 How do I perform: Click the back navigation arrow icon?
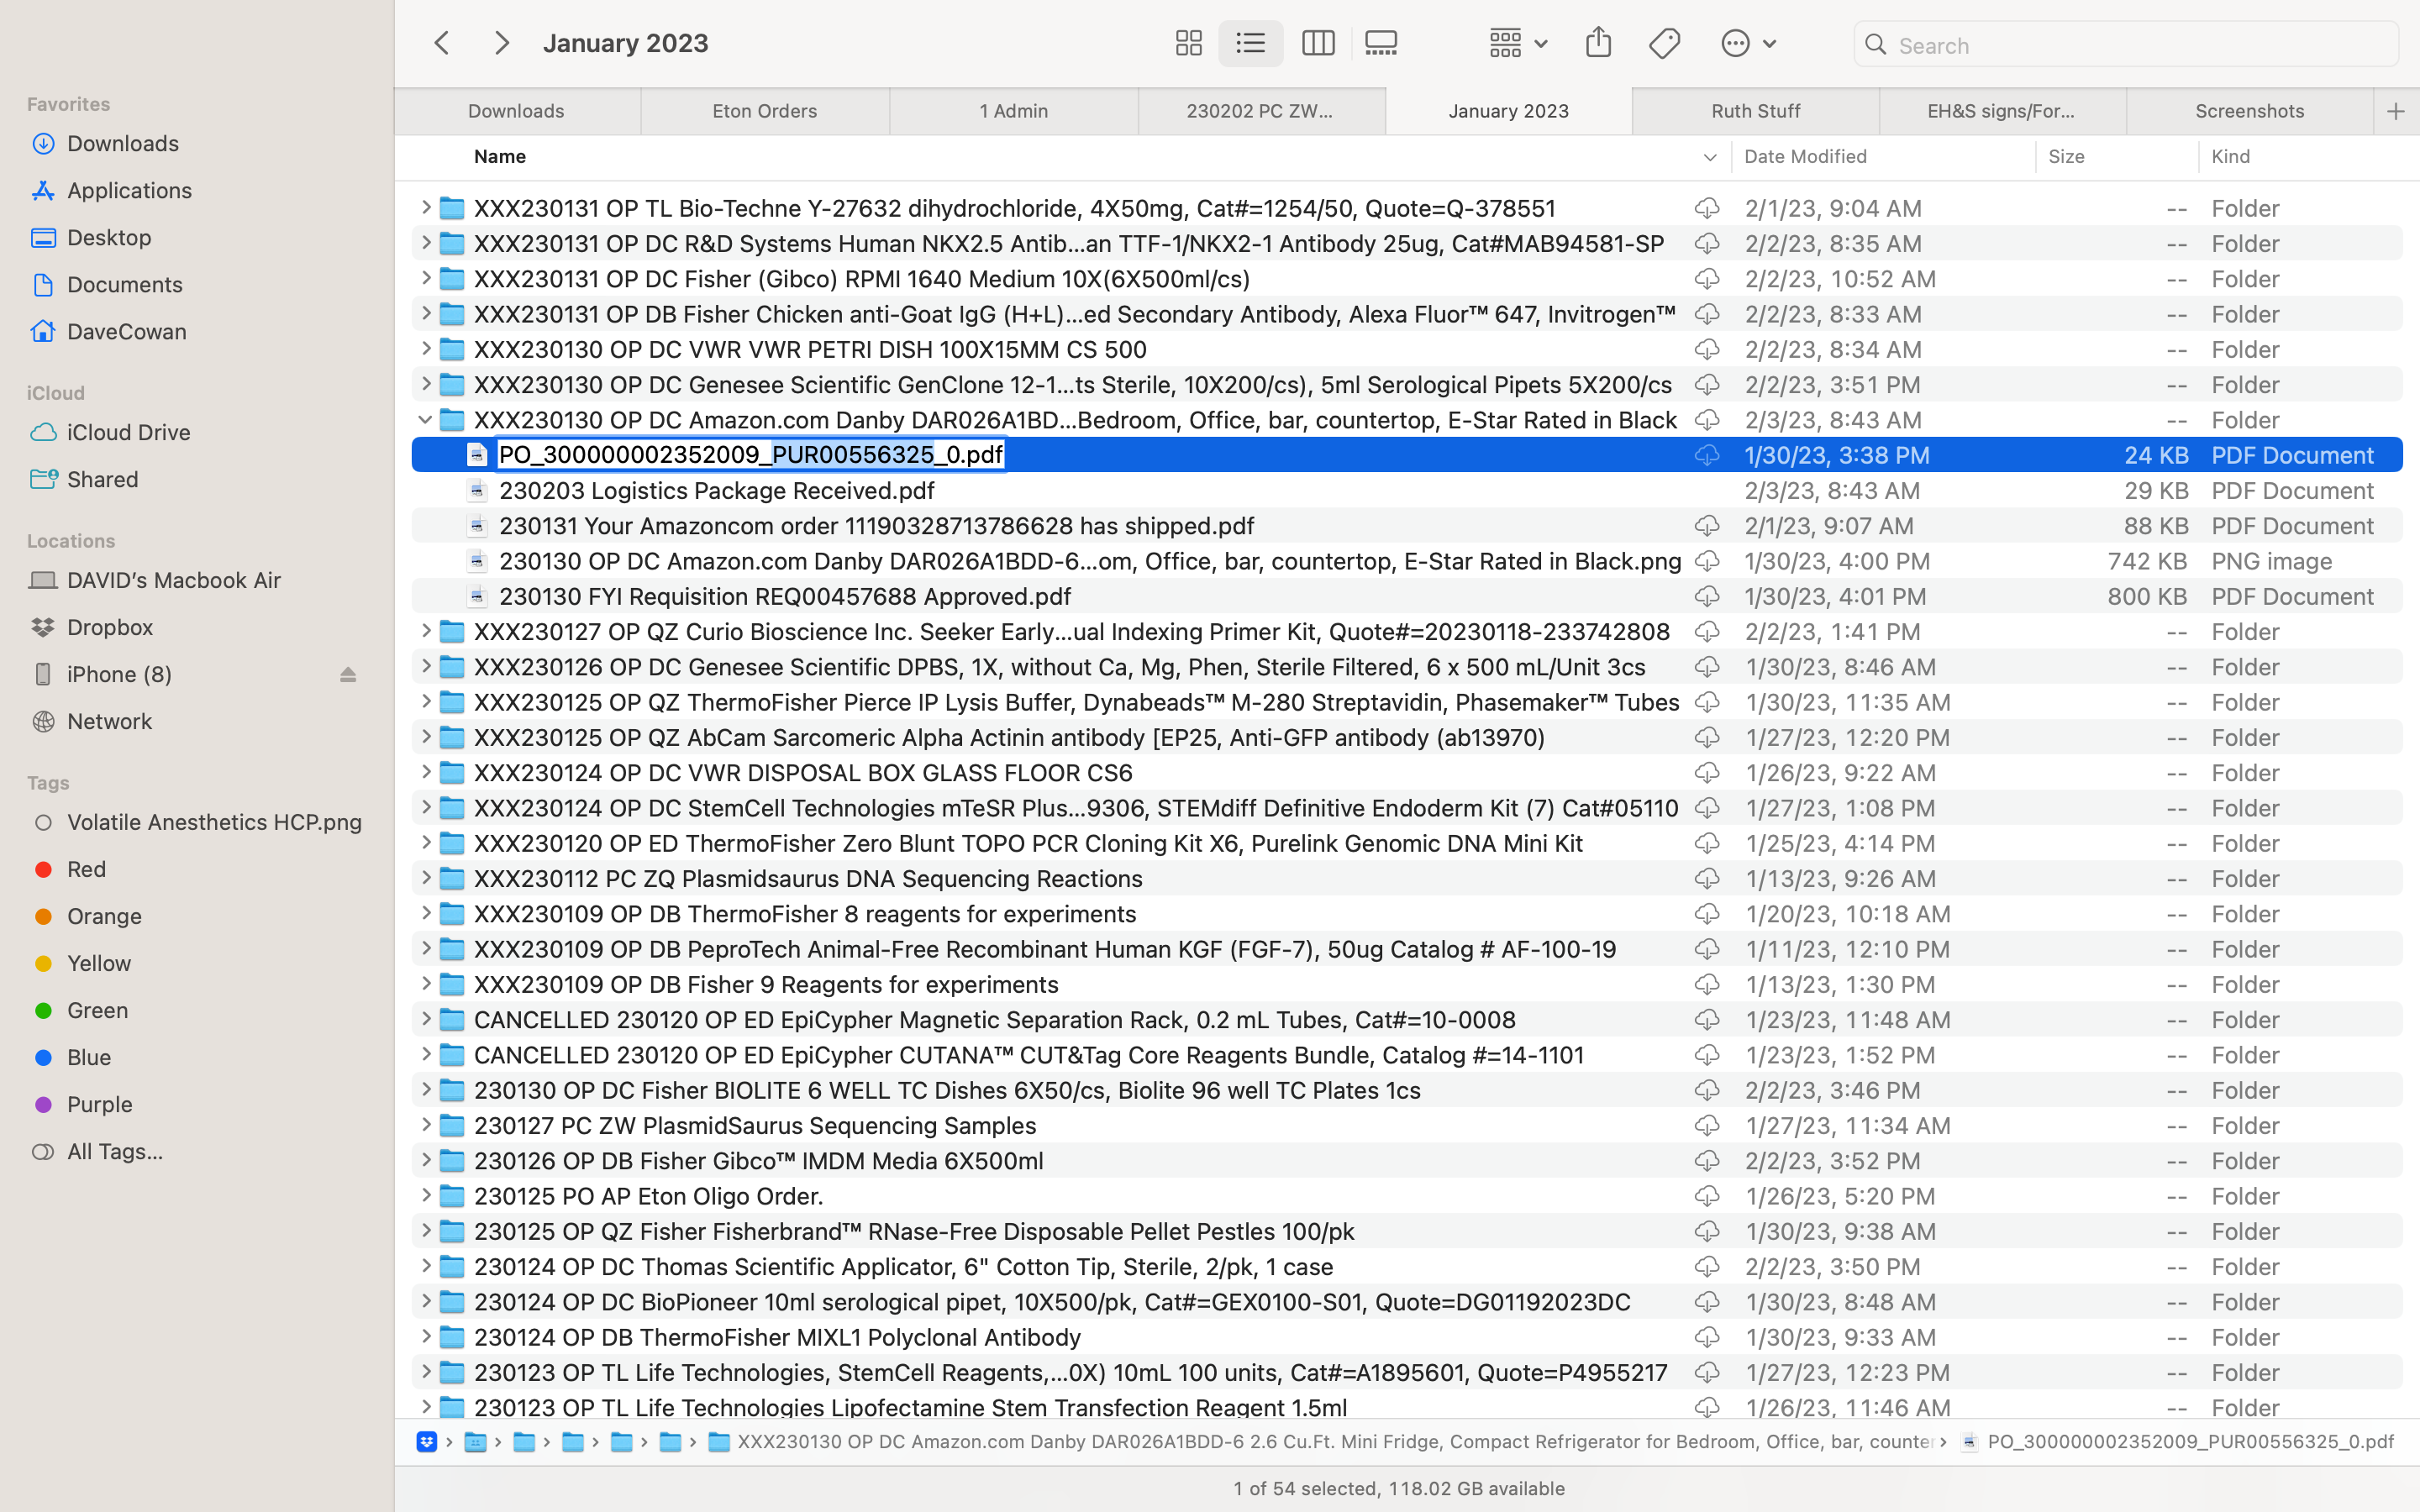pos(441,42)
